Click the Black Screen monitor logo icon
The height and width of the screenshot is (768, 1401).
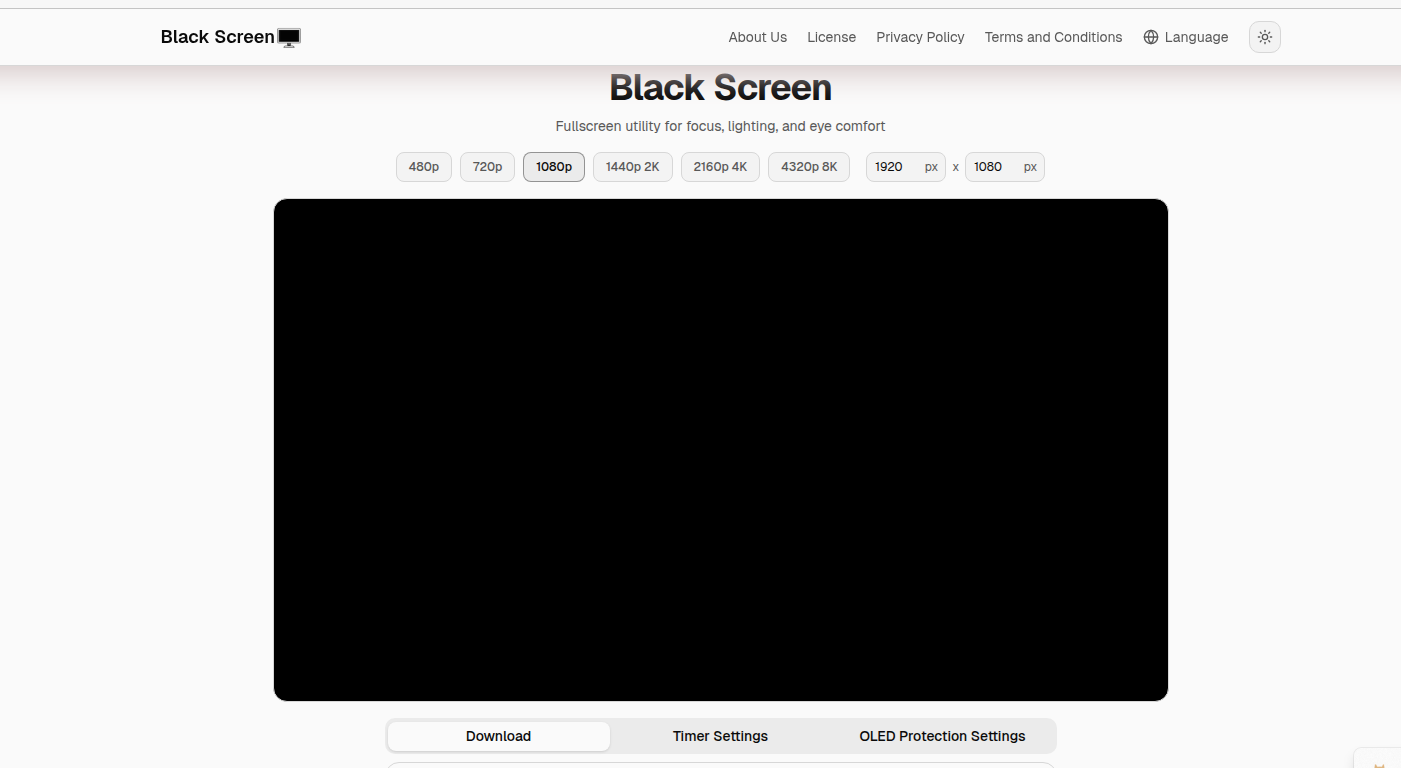(x=288, y=36)
